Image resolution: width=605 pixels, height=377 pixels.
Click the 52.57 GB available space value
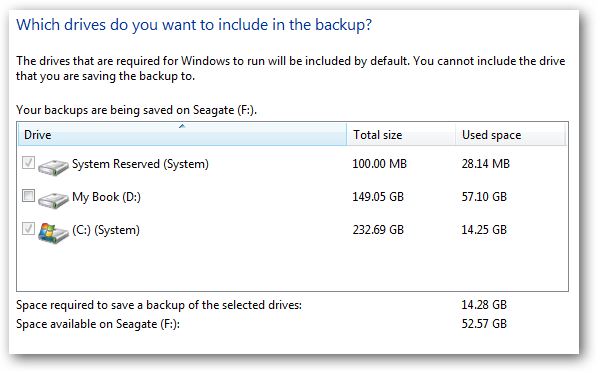(484, 323)
